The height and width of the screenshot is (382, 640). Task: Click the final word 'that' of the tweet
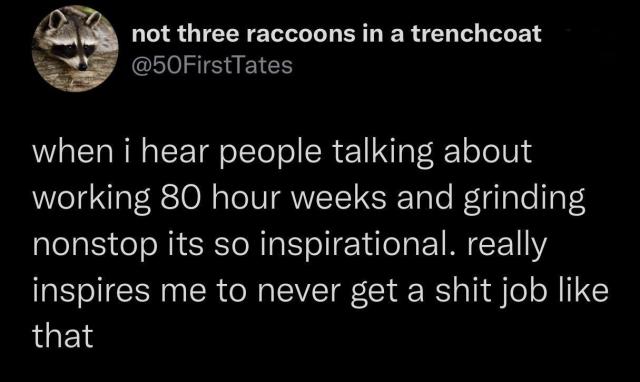pyautogui.click(x=63, y=336)
